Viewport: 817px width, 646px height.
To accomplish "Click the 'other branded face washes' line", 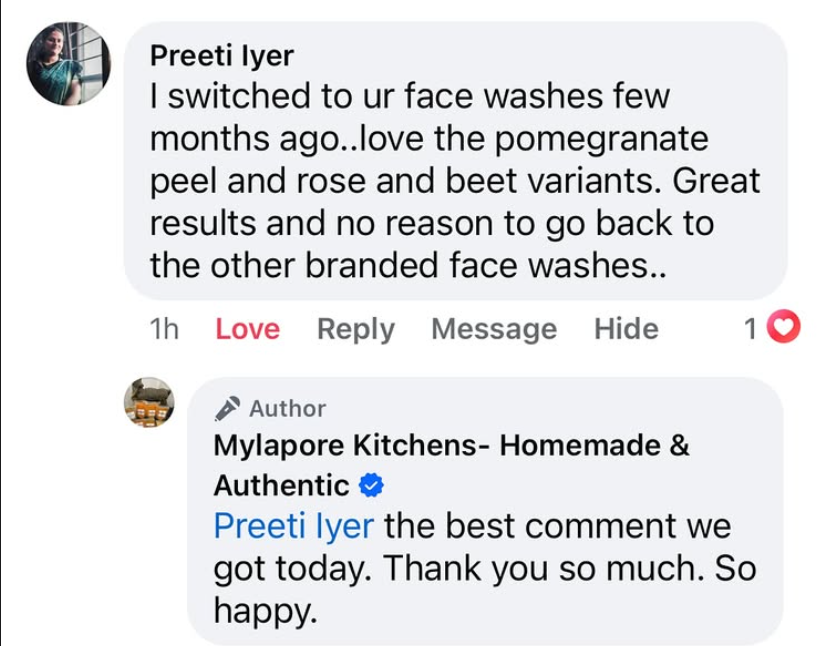I will (407, 266).
